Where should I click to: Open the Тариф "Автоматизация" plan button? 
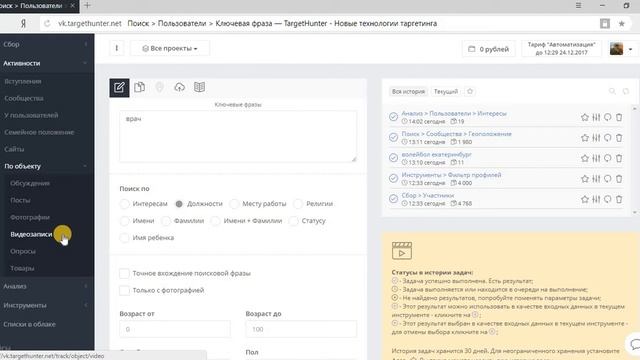pos(562,49)
